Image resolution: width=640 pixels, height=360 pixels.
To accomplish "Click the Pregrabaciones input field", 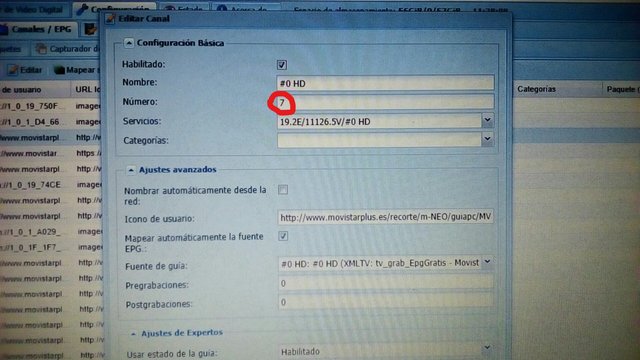I will [x=386, y=283].
